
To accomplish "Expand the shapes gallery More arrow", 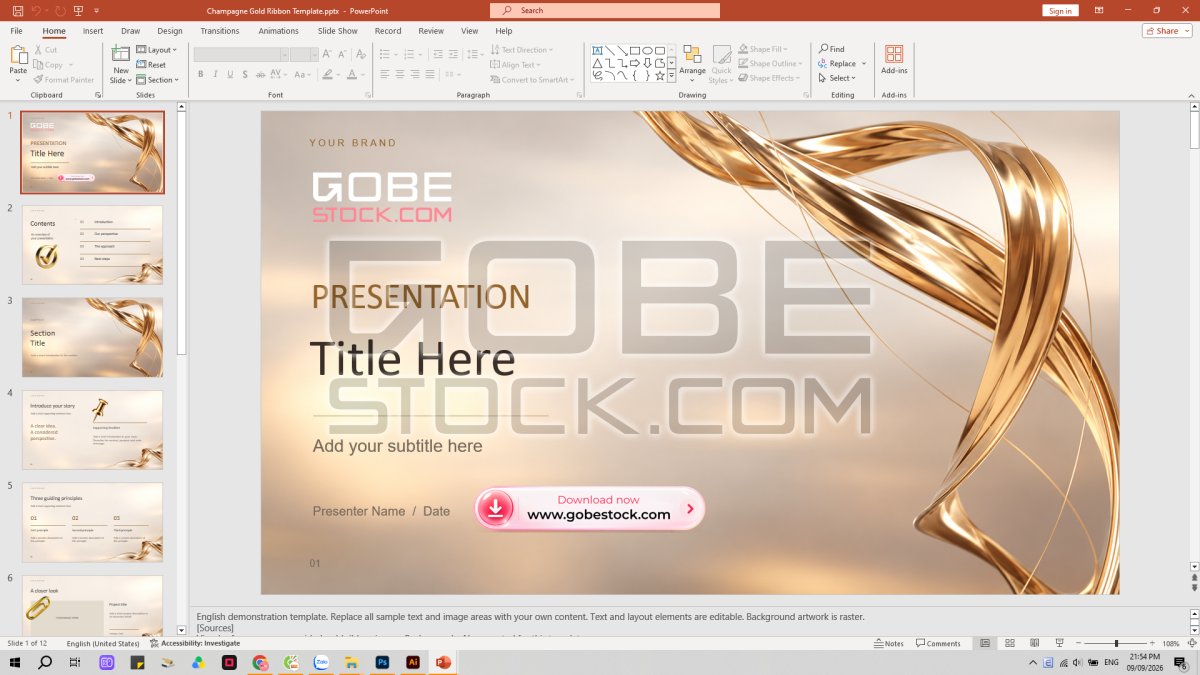I will pyautogui.click(x=672, y=76).
